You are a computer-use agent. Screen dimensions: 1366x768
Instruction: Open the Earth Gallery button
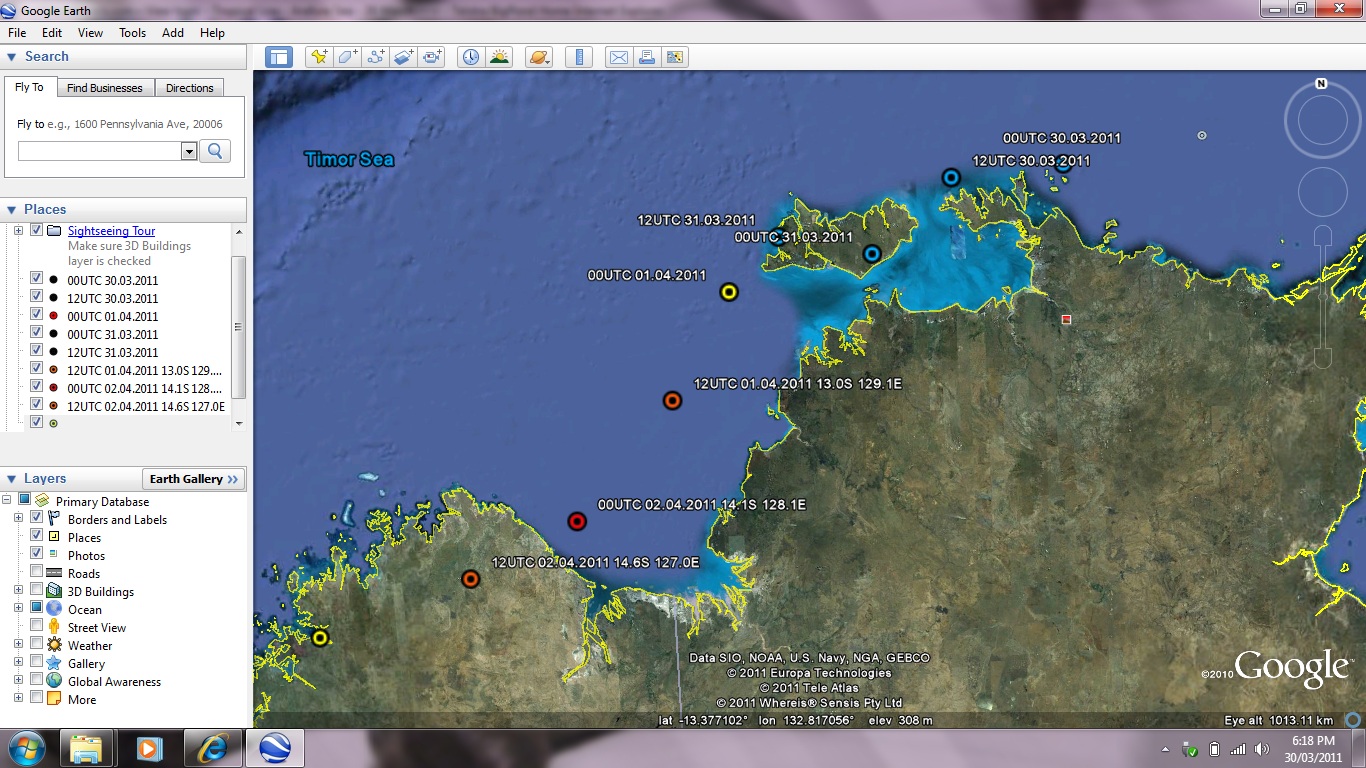[194, 479]
